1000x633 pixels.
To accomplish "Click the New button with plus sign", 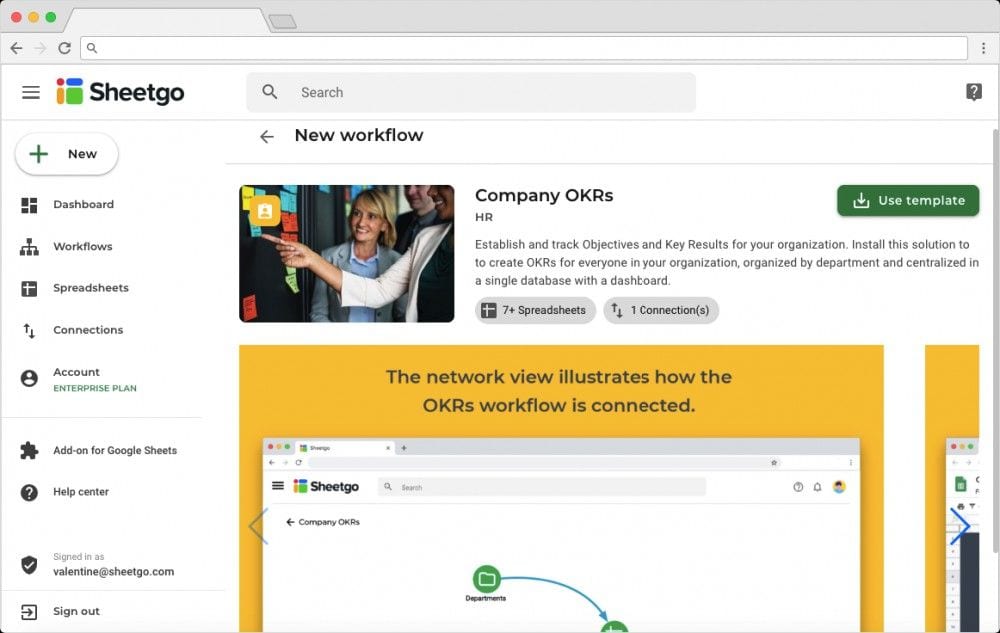I will coord(66,154).
